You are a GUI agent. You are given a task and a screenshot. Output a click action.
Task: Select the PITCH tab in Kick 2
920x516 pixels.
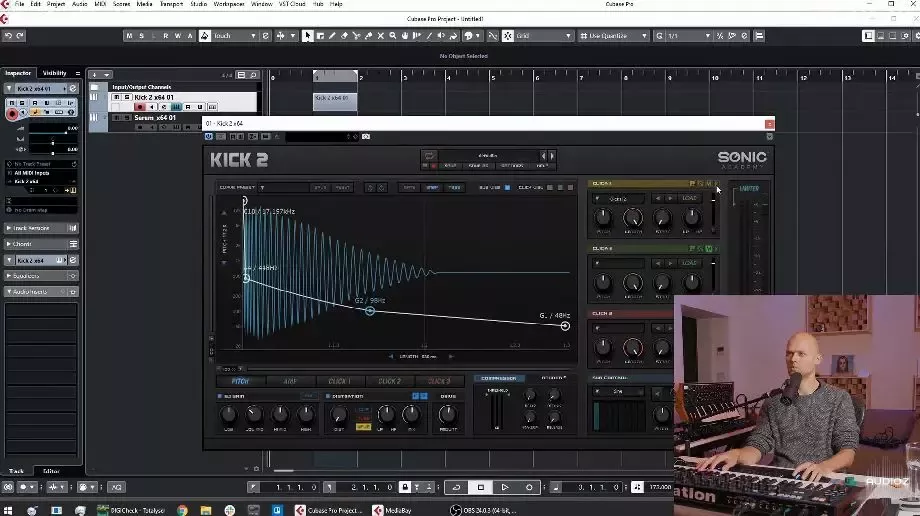point(240,381)
